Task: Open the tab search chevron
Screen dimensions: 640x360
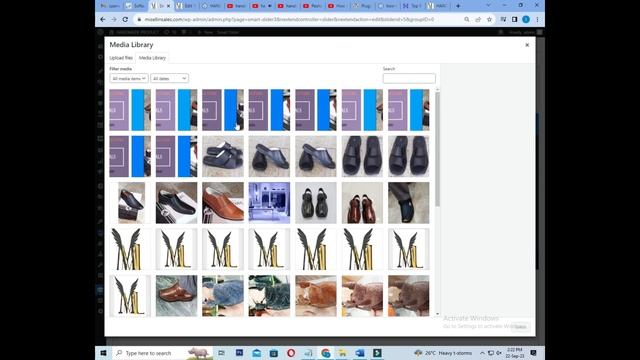Action: (488, 5)
